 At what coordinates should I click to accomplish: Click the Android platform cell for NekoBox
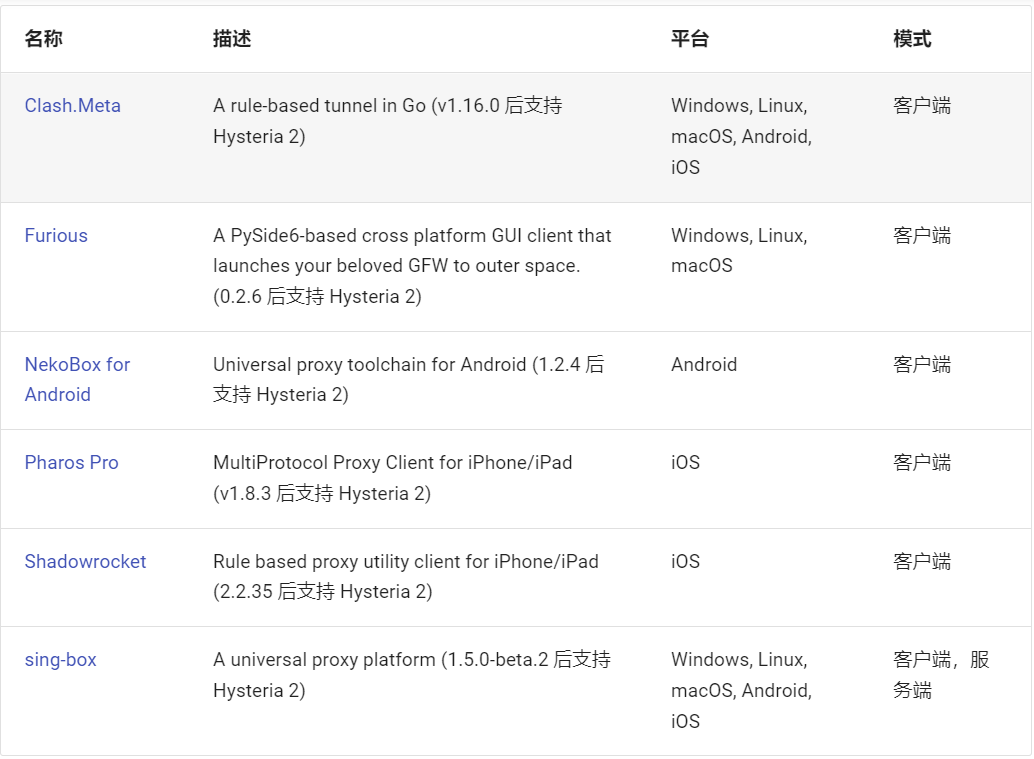click(x=704, y=365)
